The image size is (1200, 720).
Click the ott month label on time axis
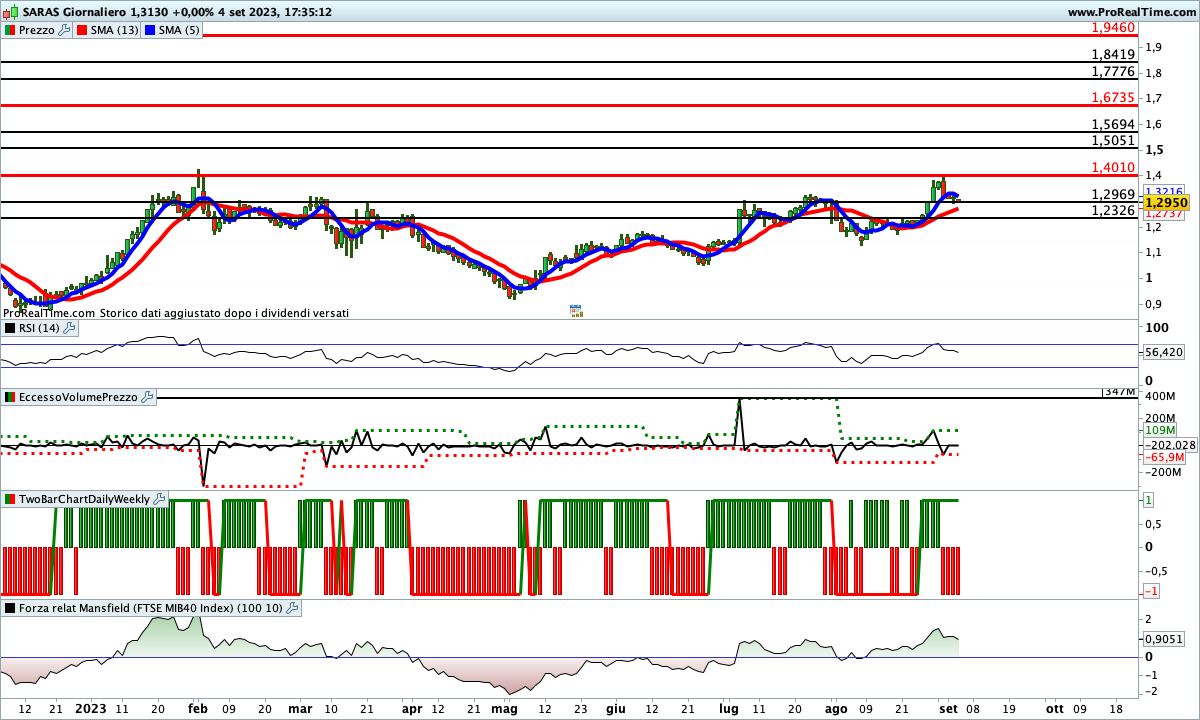click(x=1055, y=707)
